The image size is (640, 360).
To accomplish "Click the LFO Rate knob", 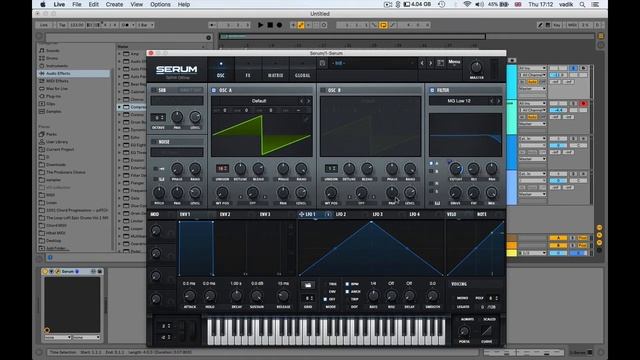I will tap(373, 296).
